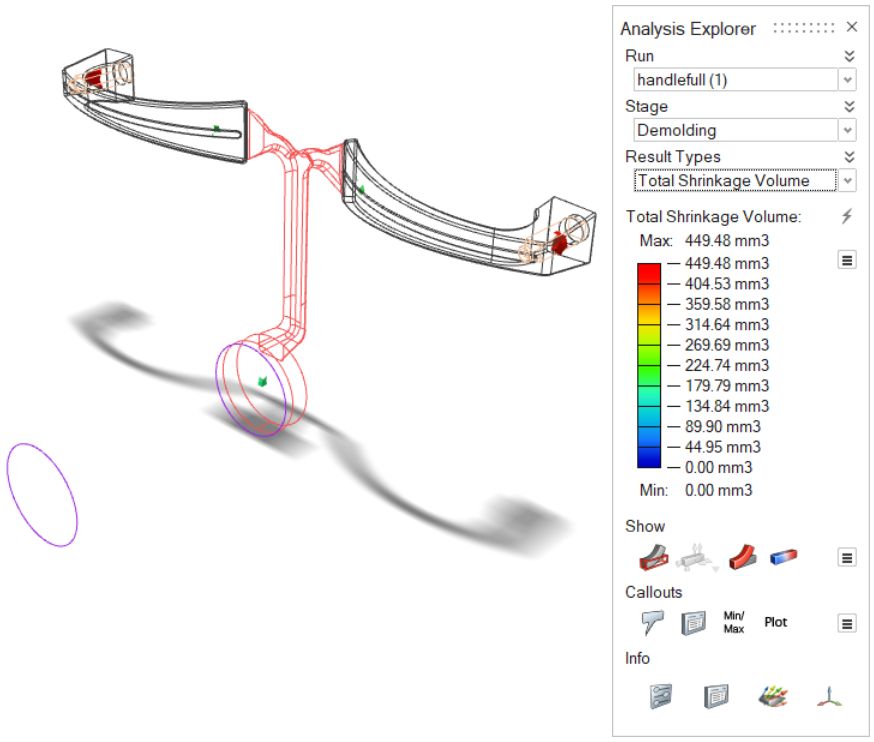Open the Demolding stage dropdown

(x=847, y=130)
